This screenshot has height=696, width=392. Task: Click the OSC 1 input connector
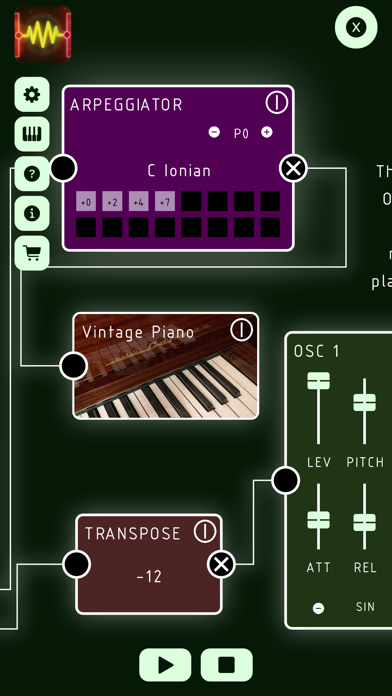point(285,480)
